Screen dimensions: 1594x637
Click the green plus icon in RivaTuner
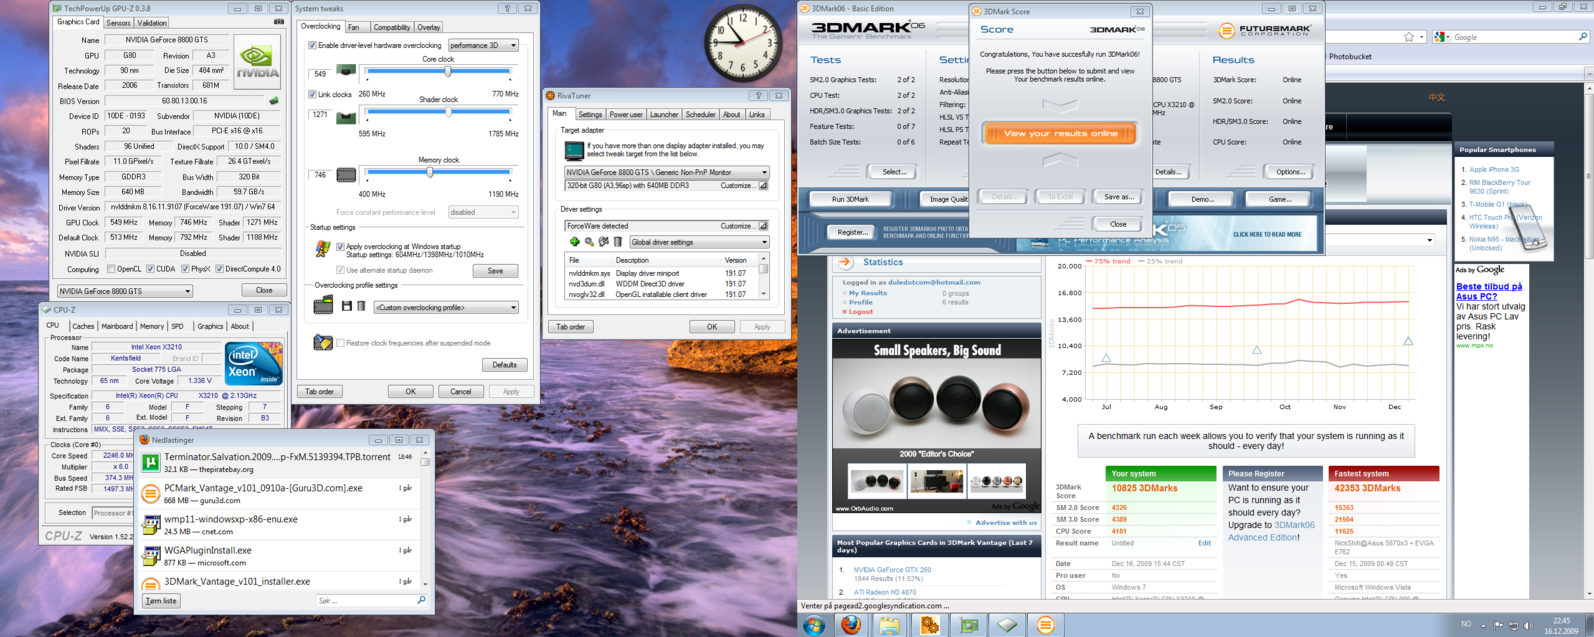click(x=574, y=242)
